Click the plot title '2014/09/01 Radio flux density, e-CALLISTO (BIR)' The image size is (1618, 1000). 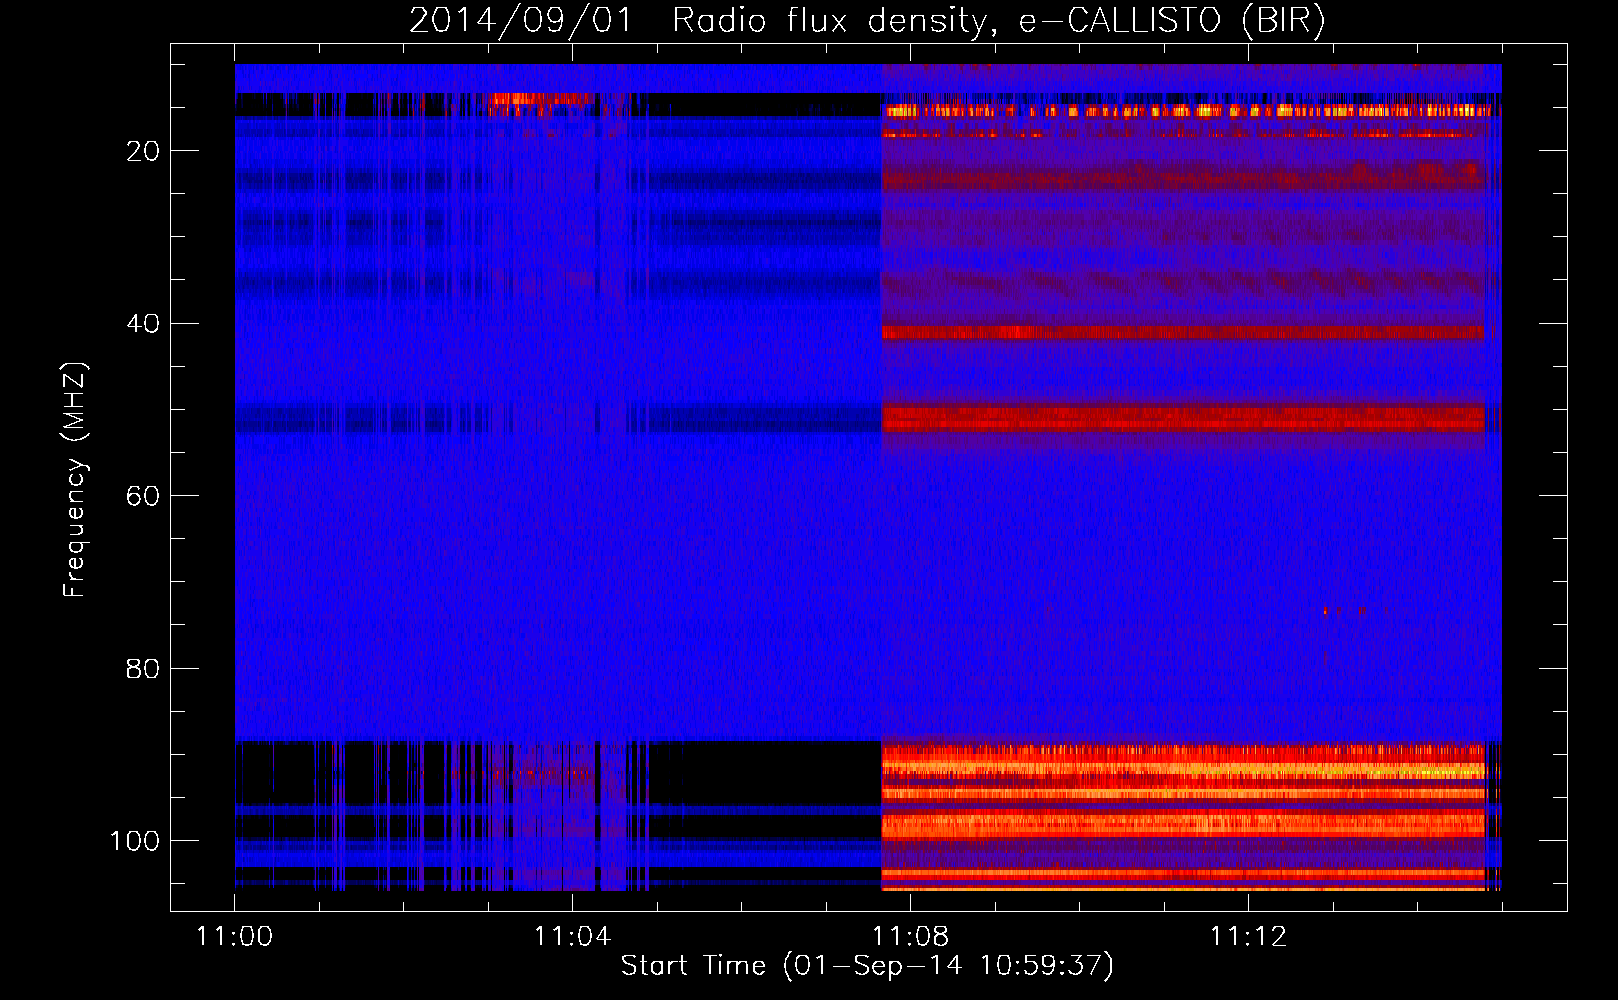pos(867,21)
